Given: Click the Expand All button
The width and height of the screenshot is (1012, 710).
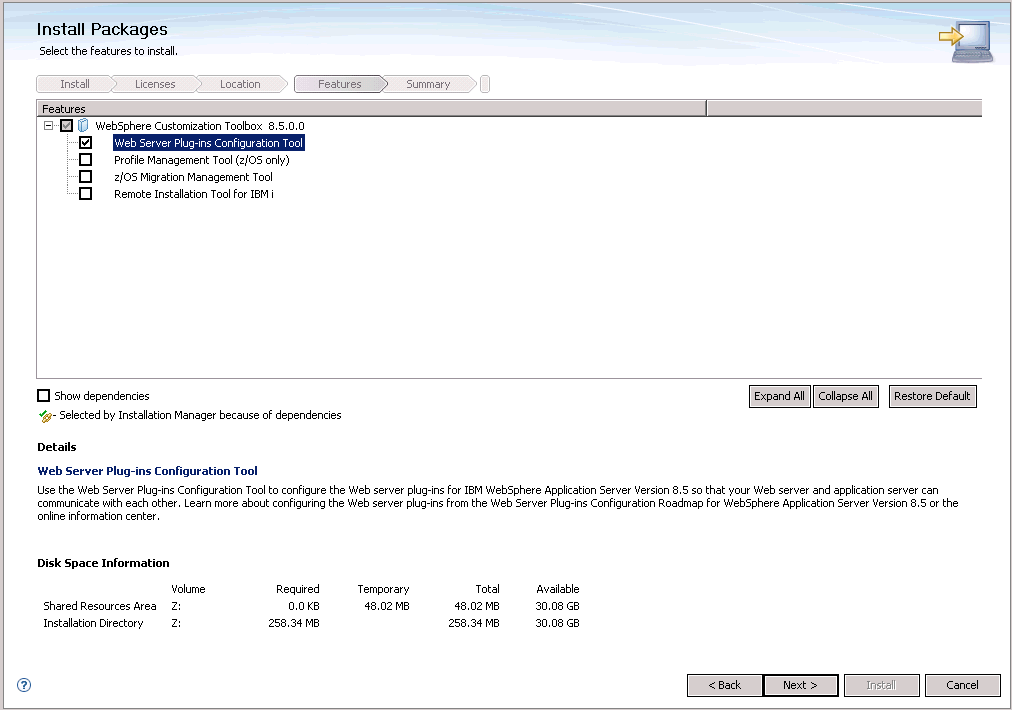Looking at the screenshot, I should 780,396.
